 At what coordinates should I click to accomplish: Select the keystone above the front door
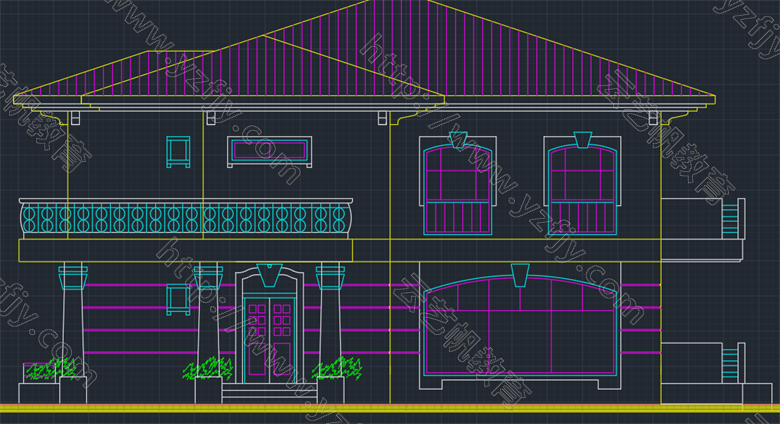[270, 275]
